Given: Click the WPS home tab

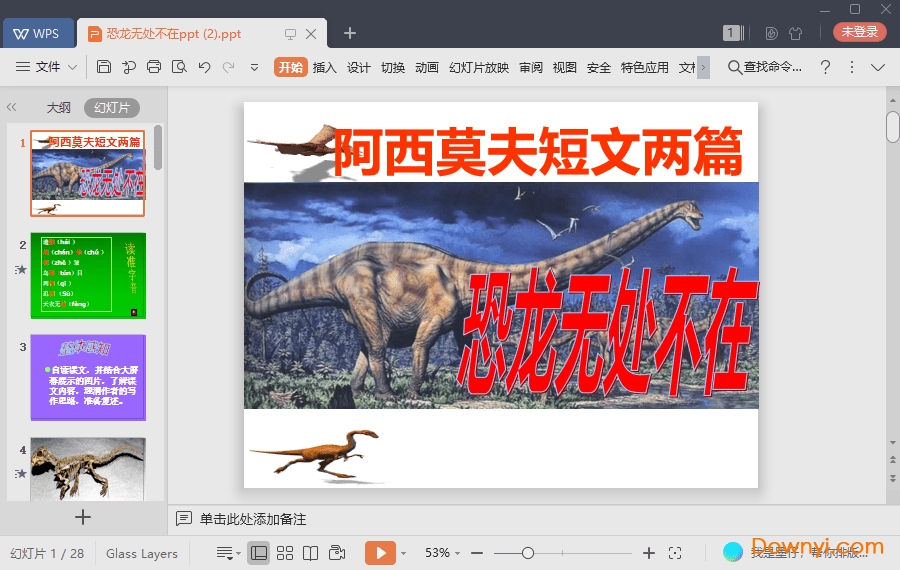Looking at the screenshot, I should (38, 33).
